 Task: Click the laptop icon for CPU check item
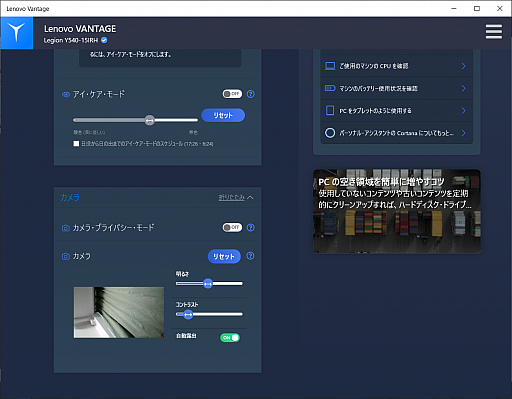(x=330, y=66)
